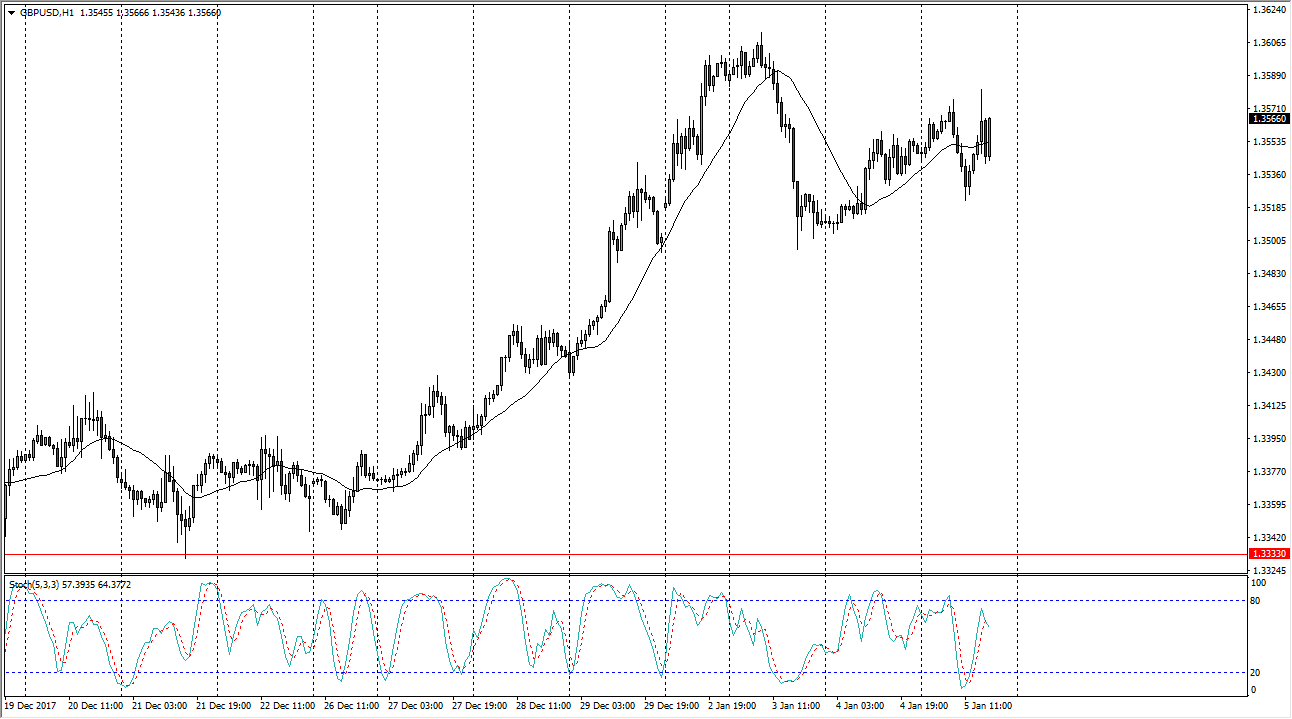This screenshot has width=1292, height=719.
Task: Click the 1.33245 price axis label
Action: coord(1269,570)
